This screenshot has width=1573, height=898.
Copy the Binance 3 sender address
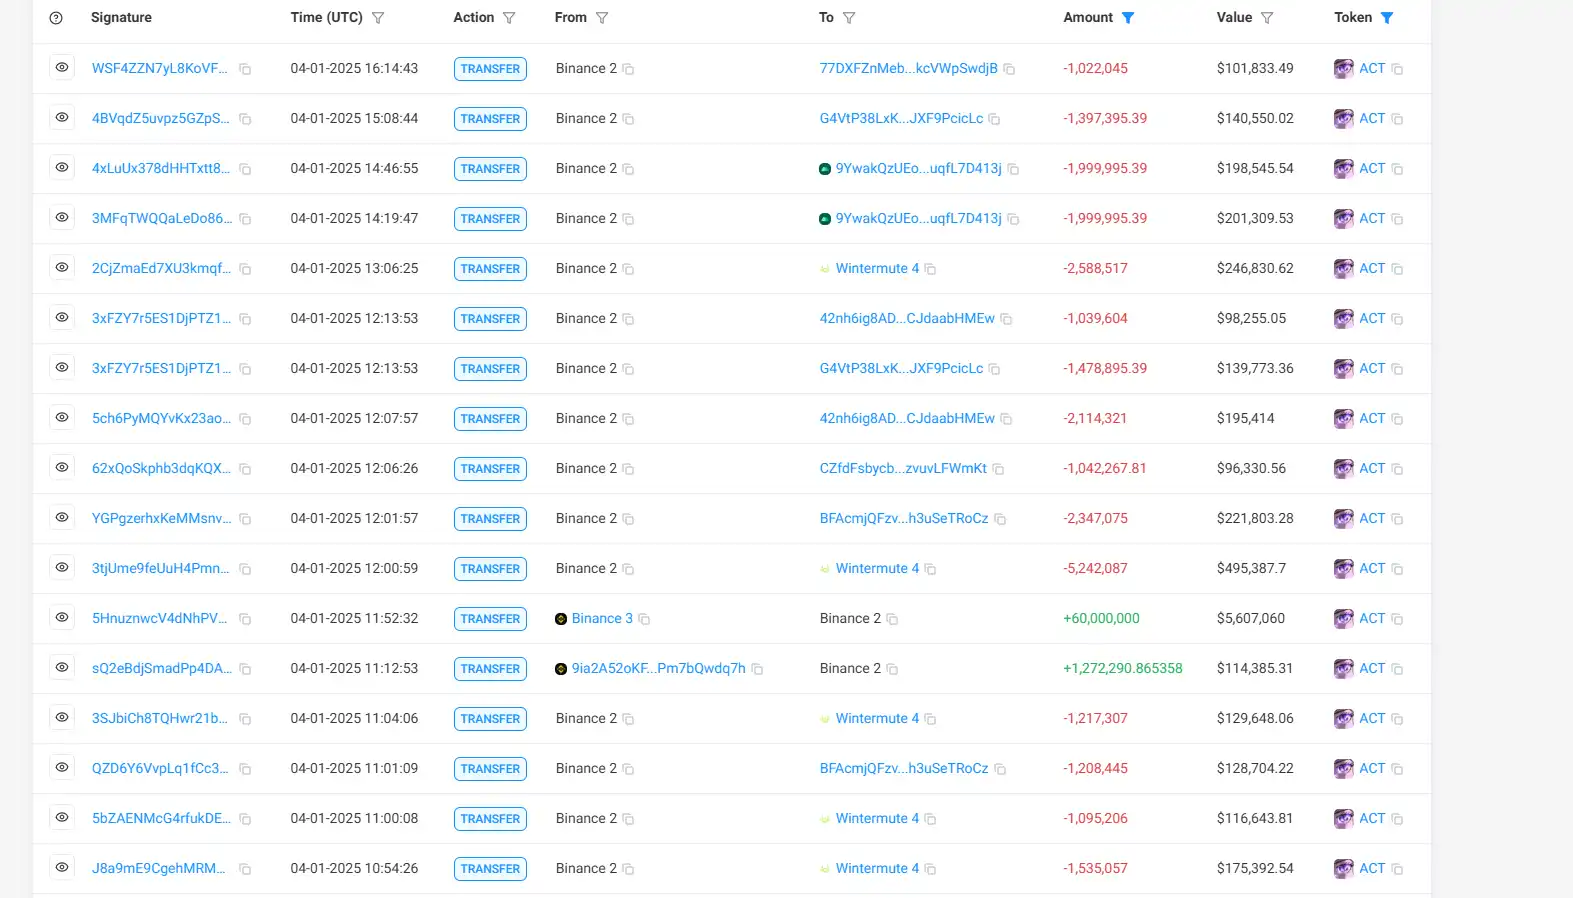click(x=644, y=619)
